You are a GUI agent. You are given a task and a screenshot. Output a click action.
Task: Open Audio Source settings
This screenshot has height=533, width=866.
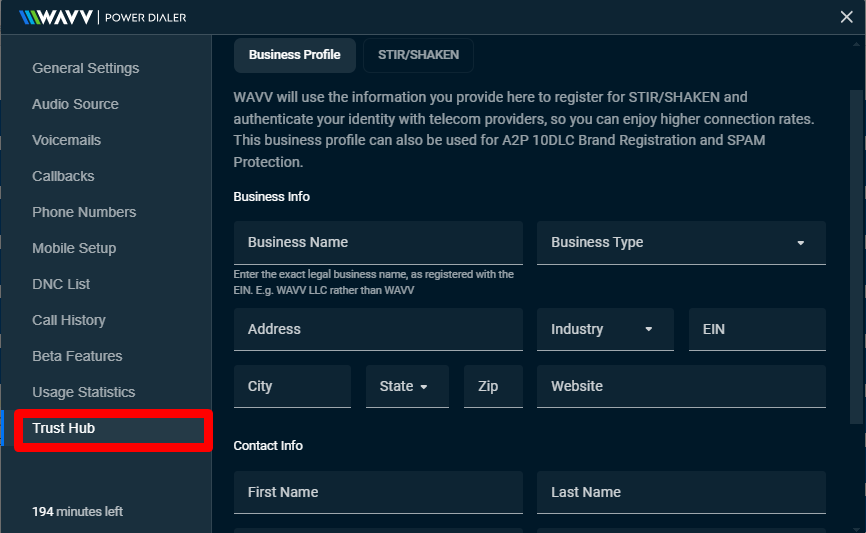(75, 104)
